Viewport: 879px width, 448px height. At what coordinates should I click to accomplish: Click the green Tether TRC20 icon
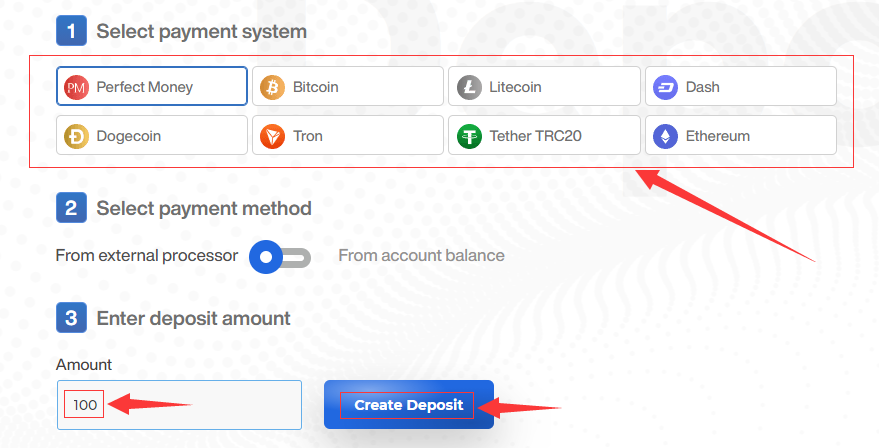[469, 136]
